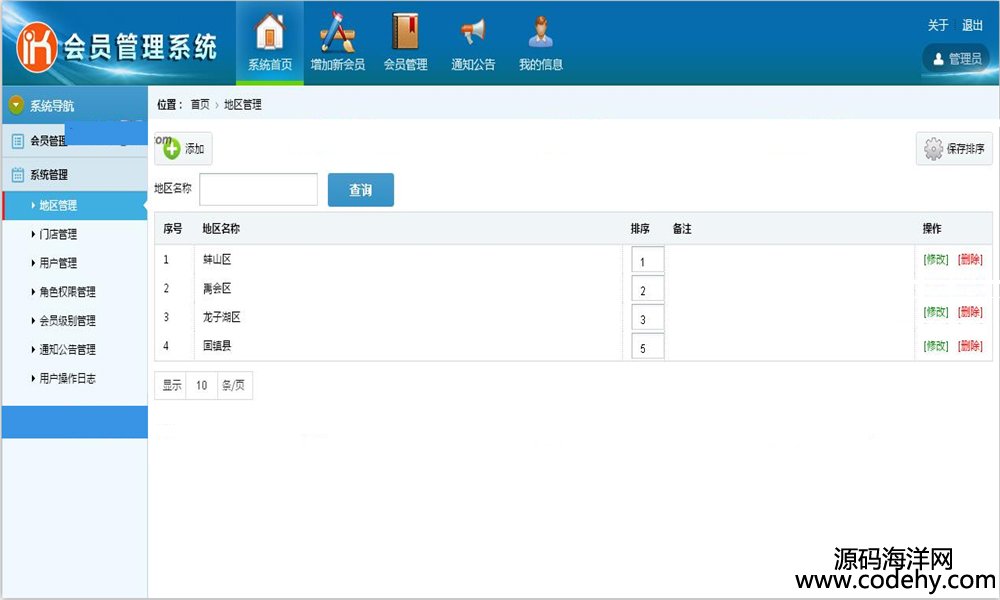The width and height of the screenshot is (1000, 600).
Task: Collapse the 系统管理 sidebar section
Action: click(x=75, y=175)
